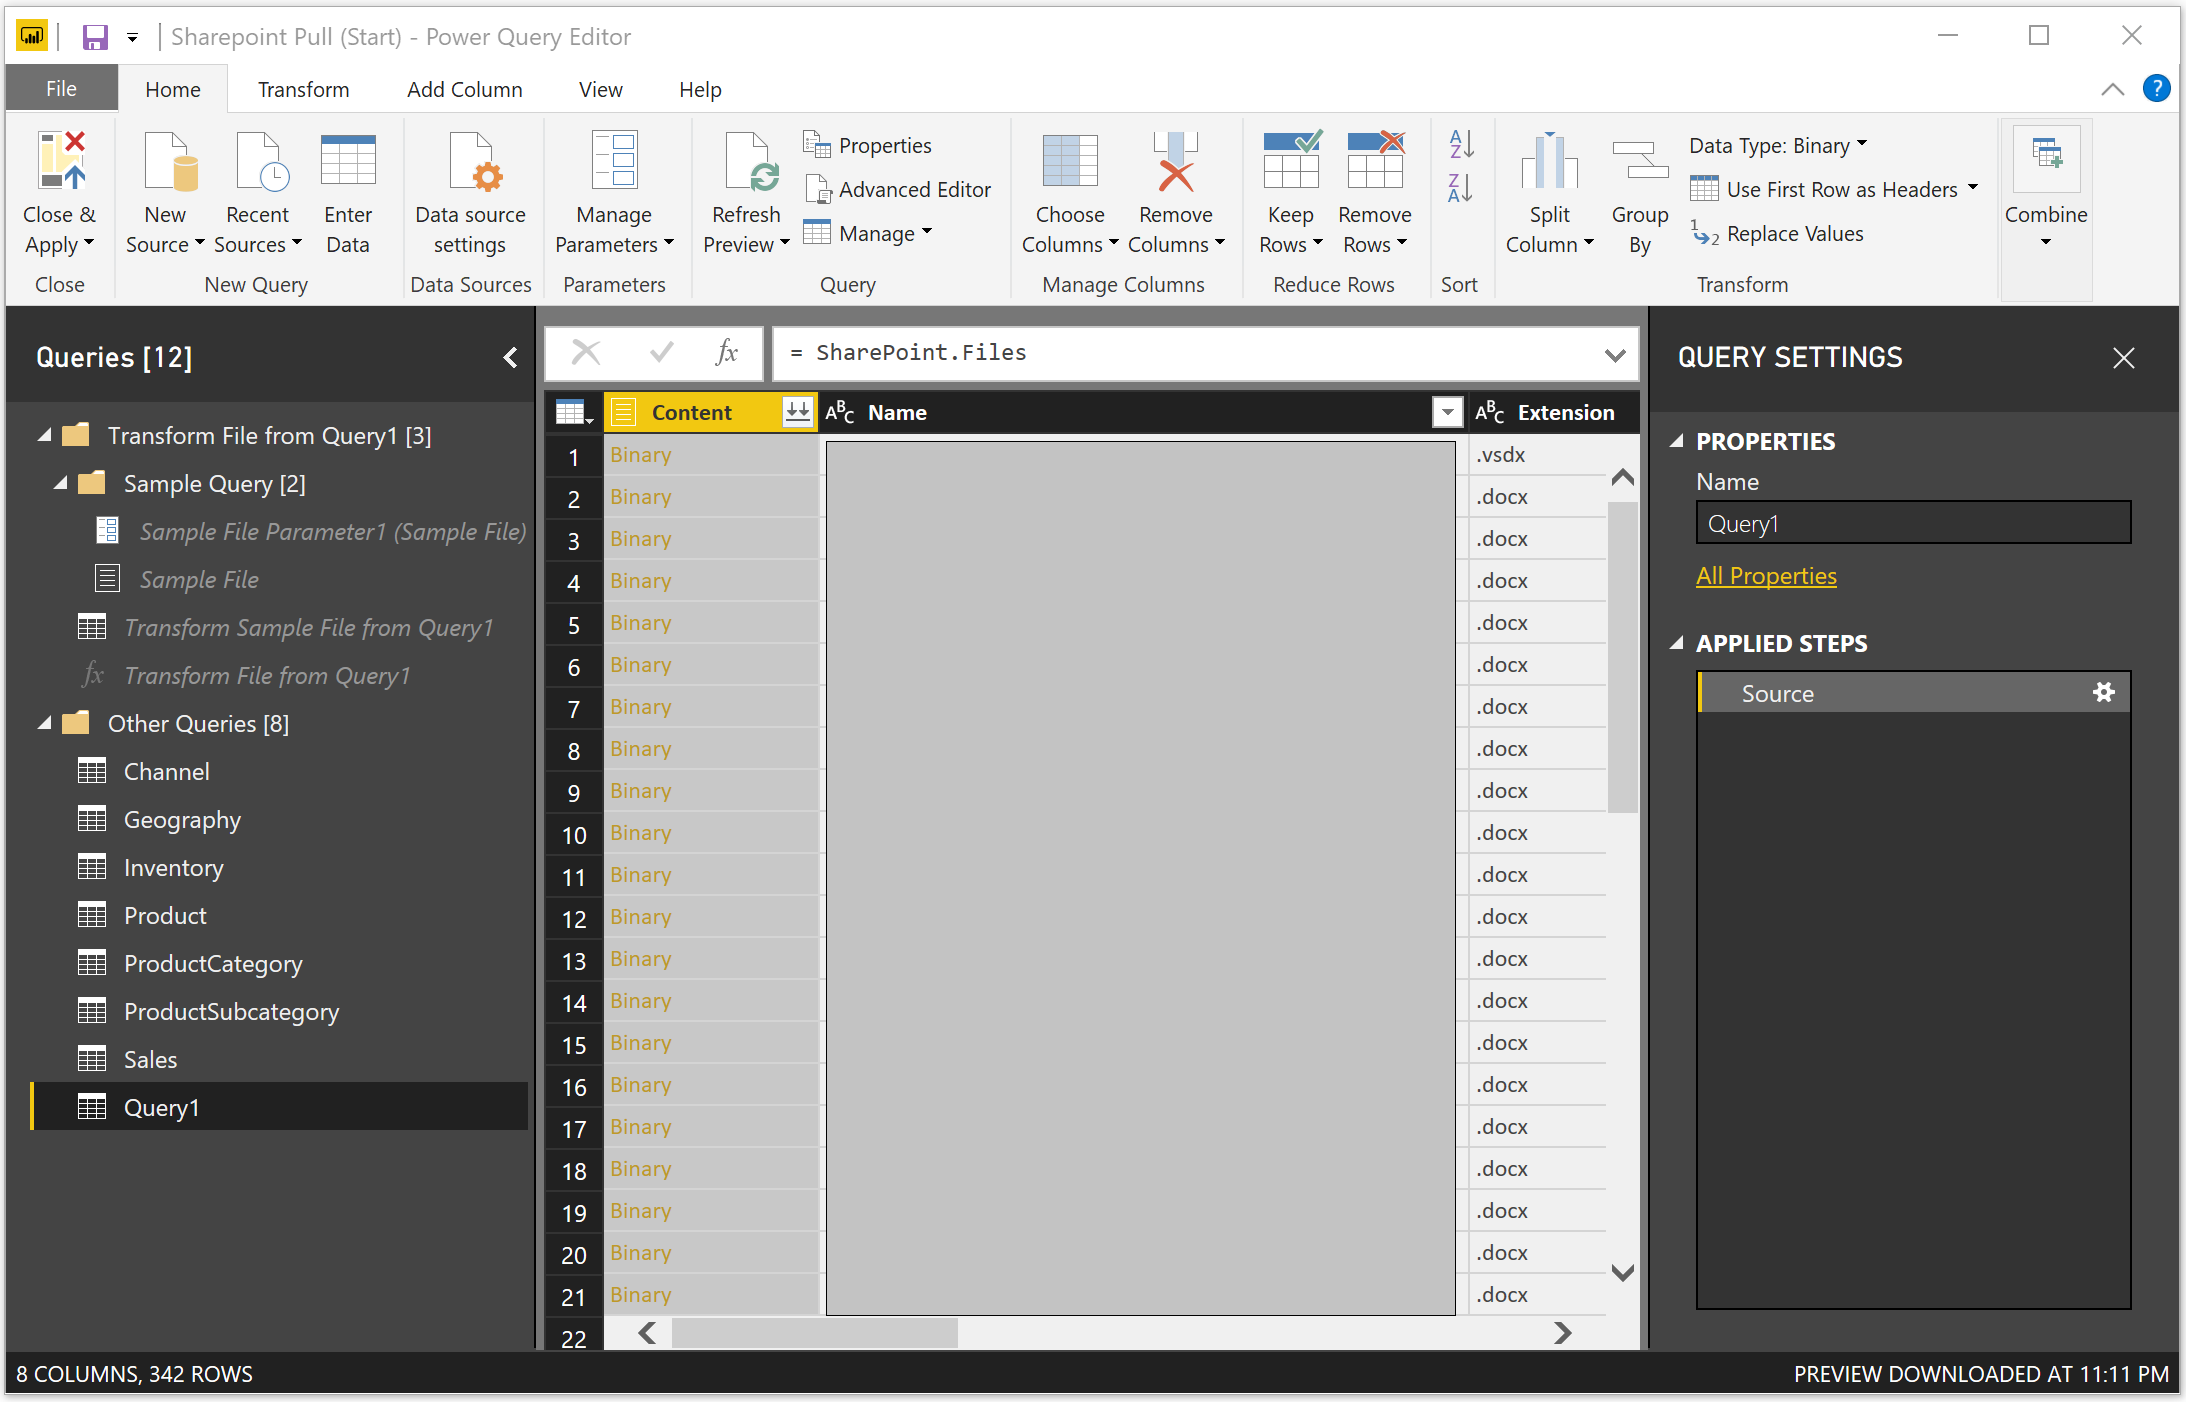Screen dimensions: 2186x1402
Task: Click the formula bar text field
Action: click(1190, 353)
